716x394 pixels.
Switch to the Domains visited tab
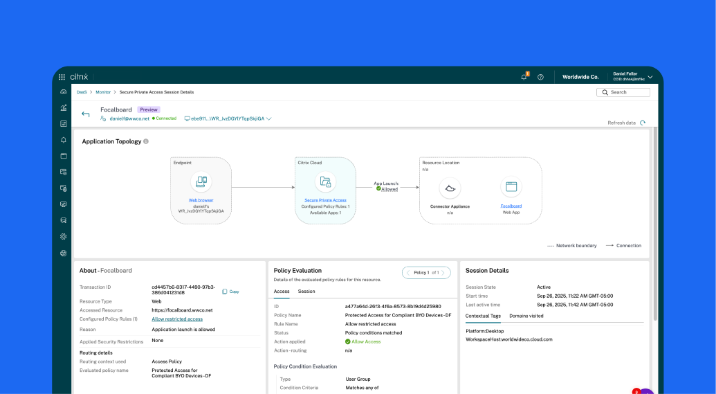coord(526,316)
